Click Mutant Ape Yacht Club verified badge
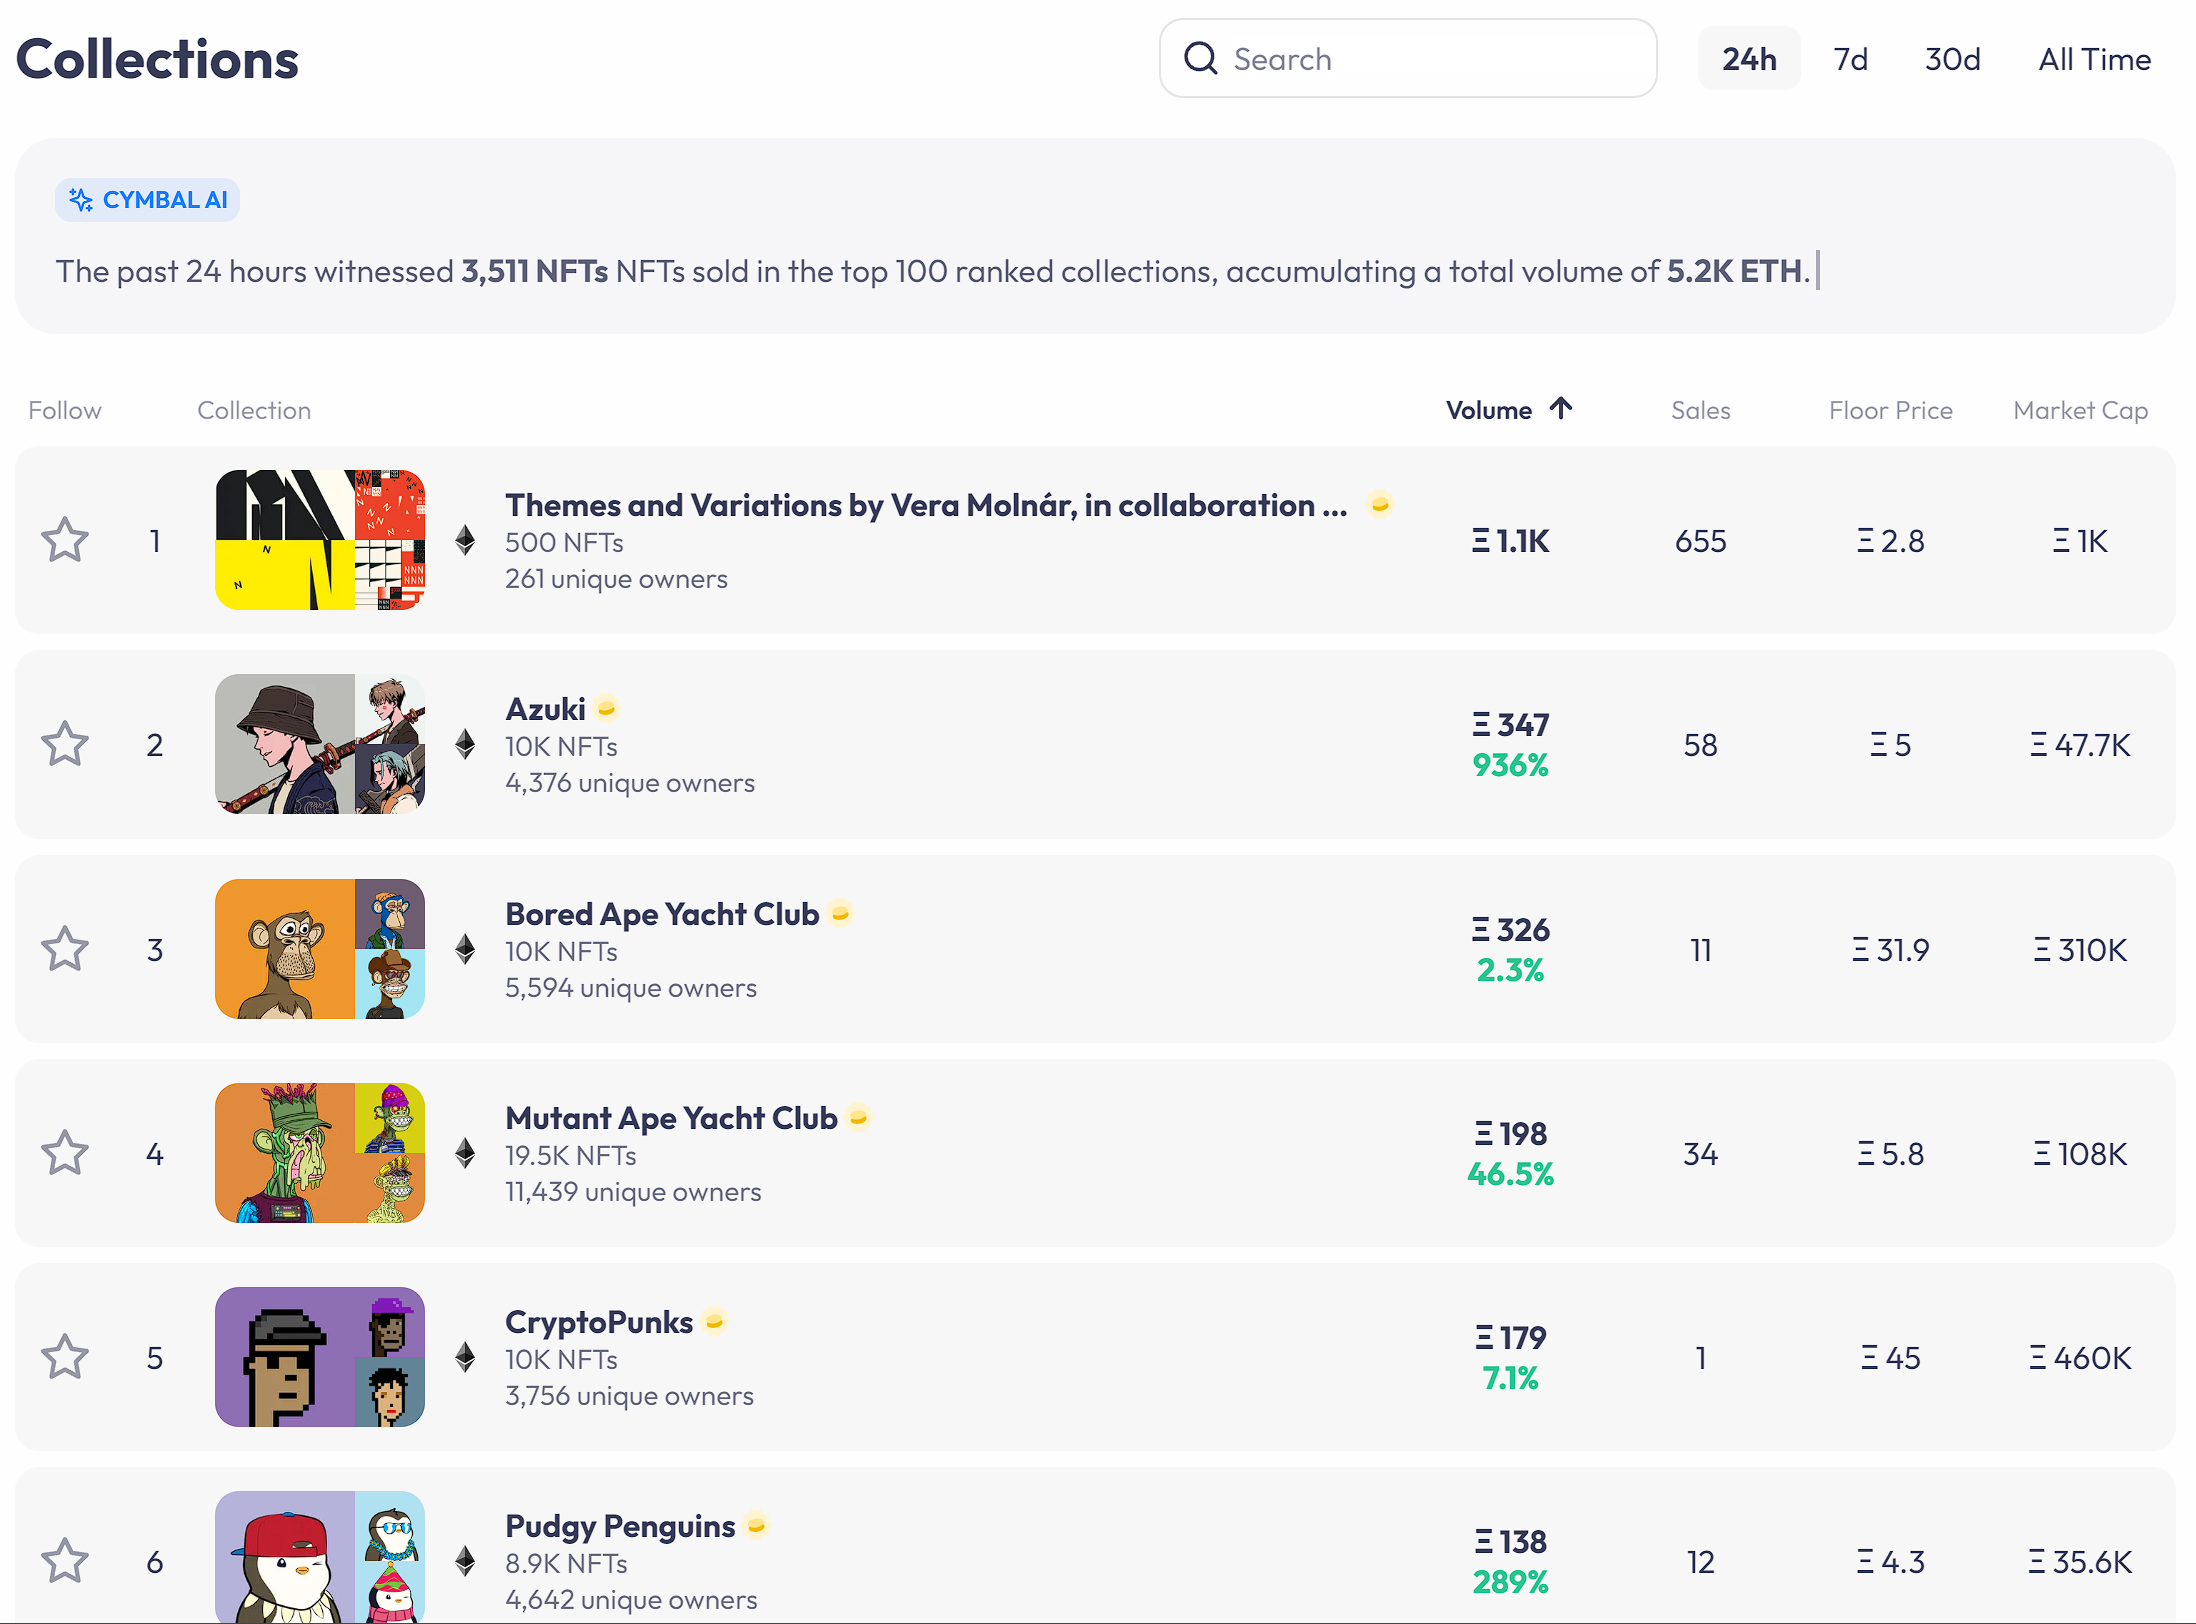The height and width of the screenshot is (1624, 2196). [x=858, y=1117]
